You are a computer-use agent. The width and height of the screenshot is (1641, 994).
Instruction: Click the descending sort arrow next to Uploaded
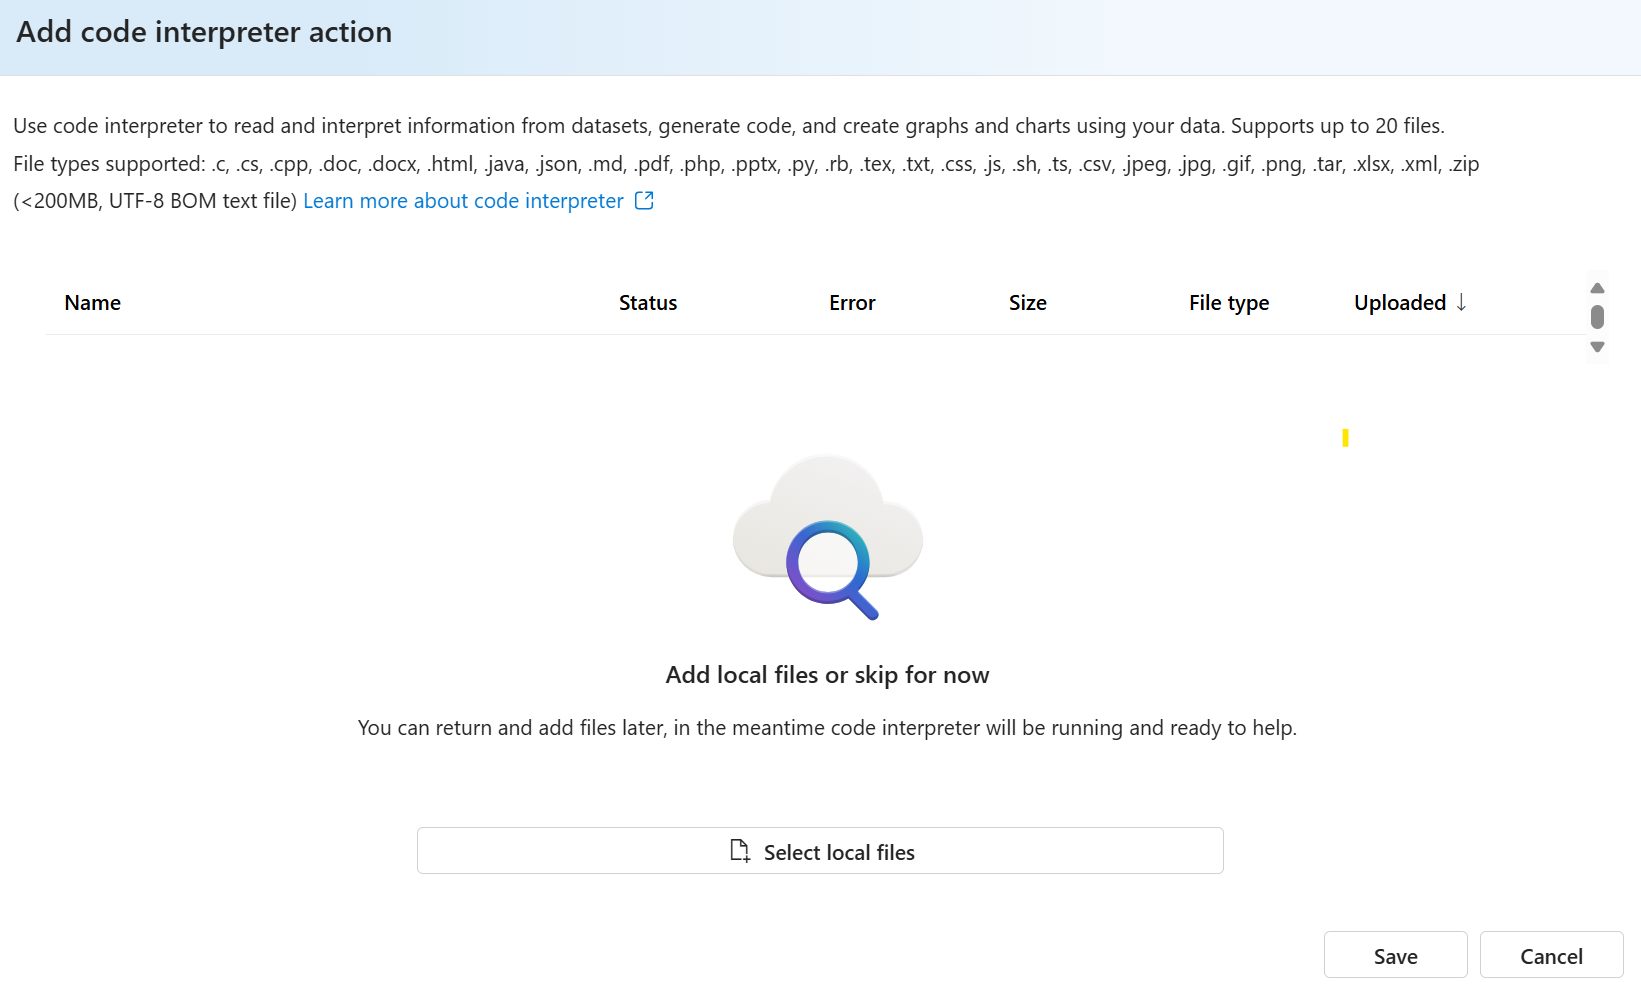(1461, 302)
